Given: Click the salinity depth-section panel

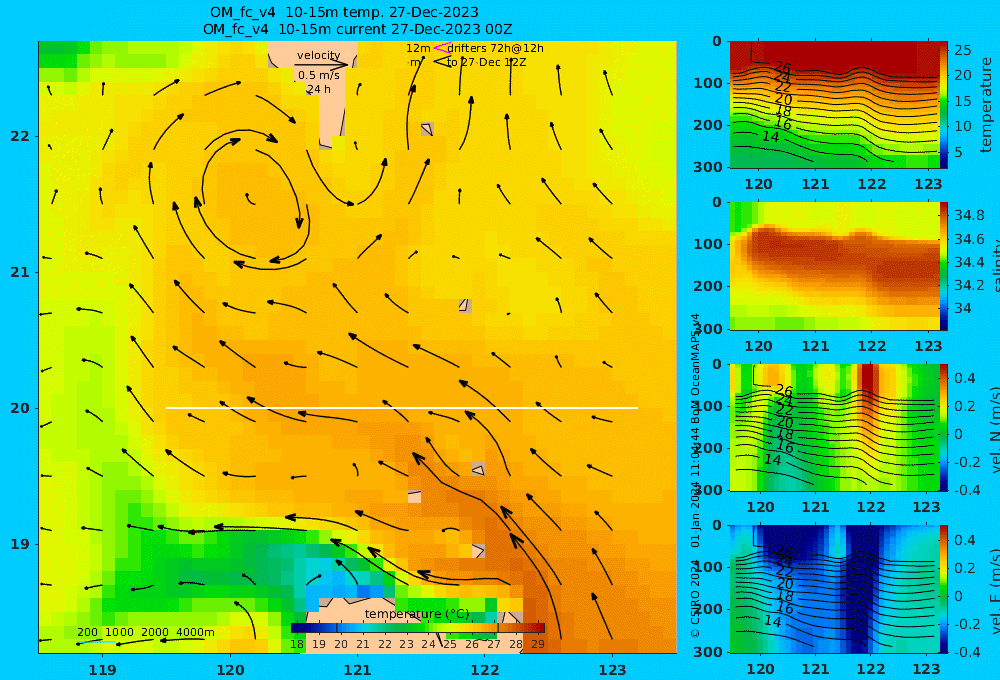Looking at the screenshot, I should point(835,266).
